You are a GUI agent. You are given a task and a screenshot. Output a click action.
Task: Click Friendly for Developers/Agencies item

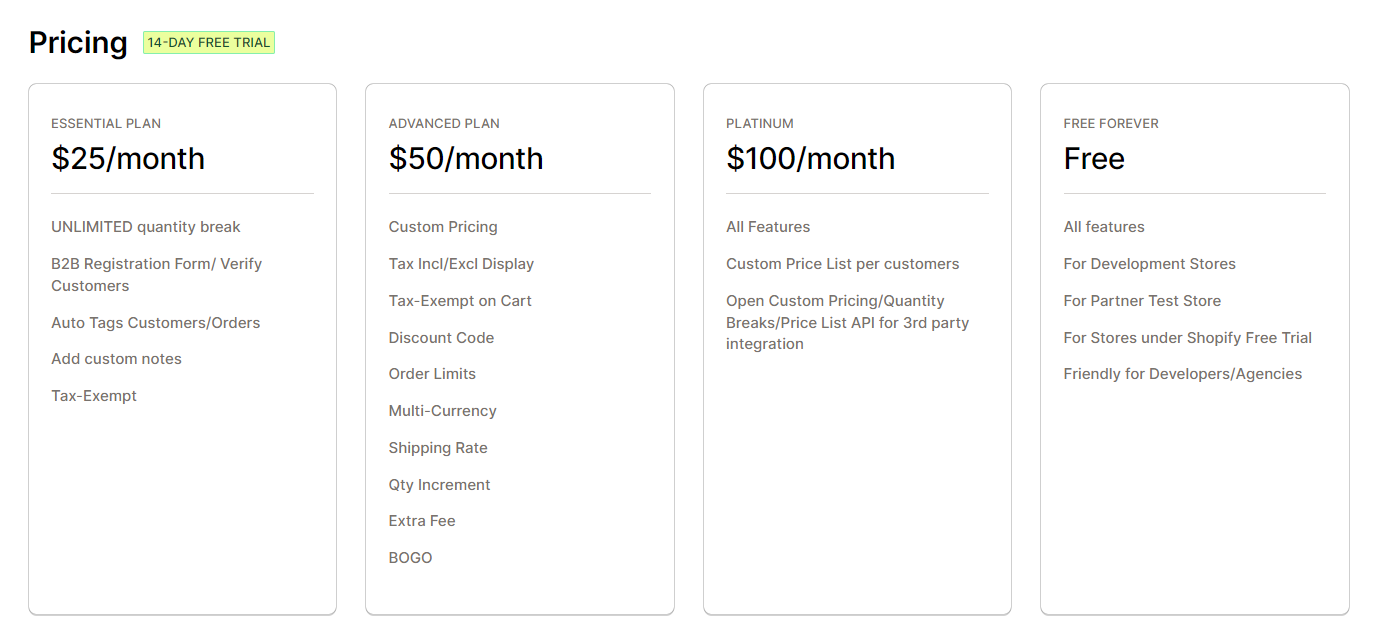[1183, 374]
